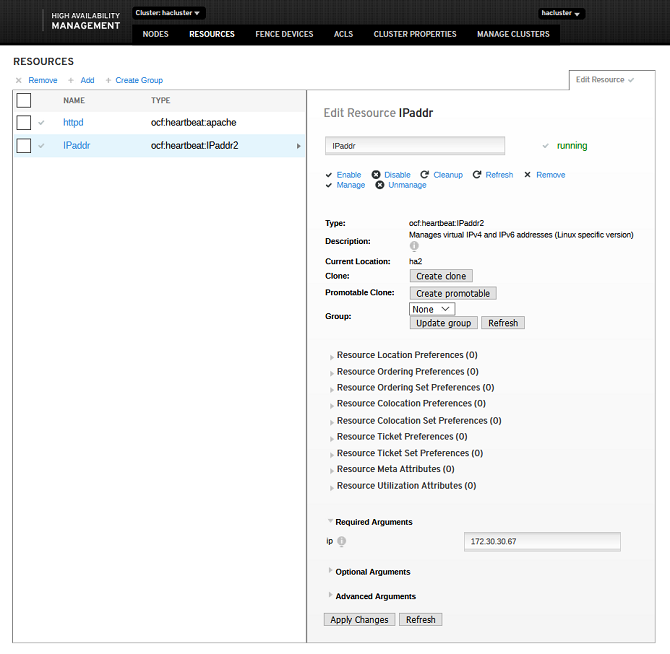Click the ip address input field
The width and height of the screenshot is (670, 654).
point(542,541)
